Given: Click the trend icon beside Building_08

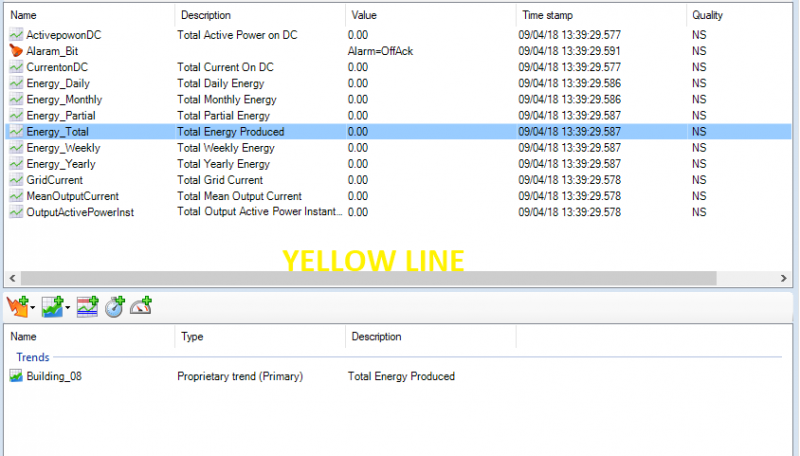Looking at the screenshot, I should (16, 376).
